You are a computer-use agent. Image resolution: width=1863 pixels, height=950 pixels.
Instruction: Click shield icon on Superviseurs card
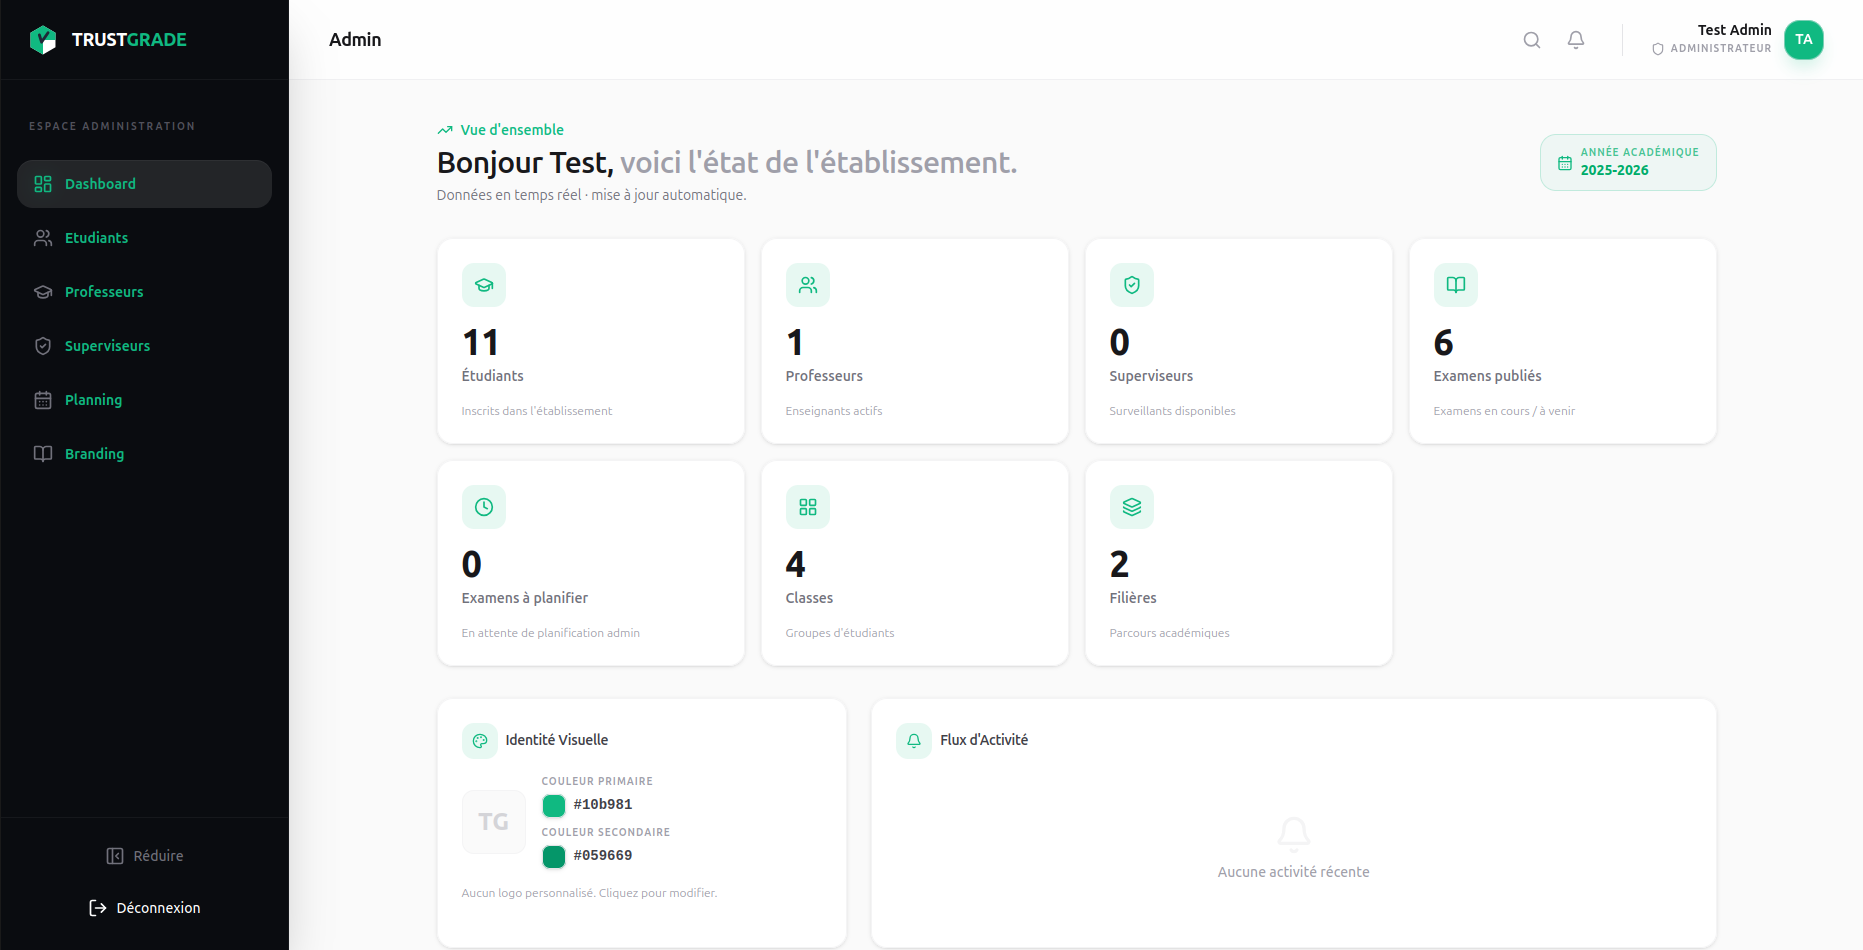coord(1131,285)
